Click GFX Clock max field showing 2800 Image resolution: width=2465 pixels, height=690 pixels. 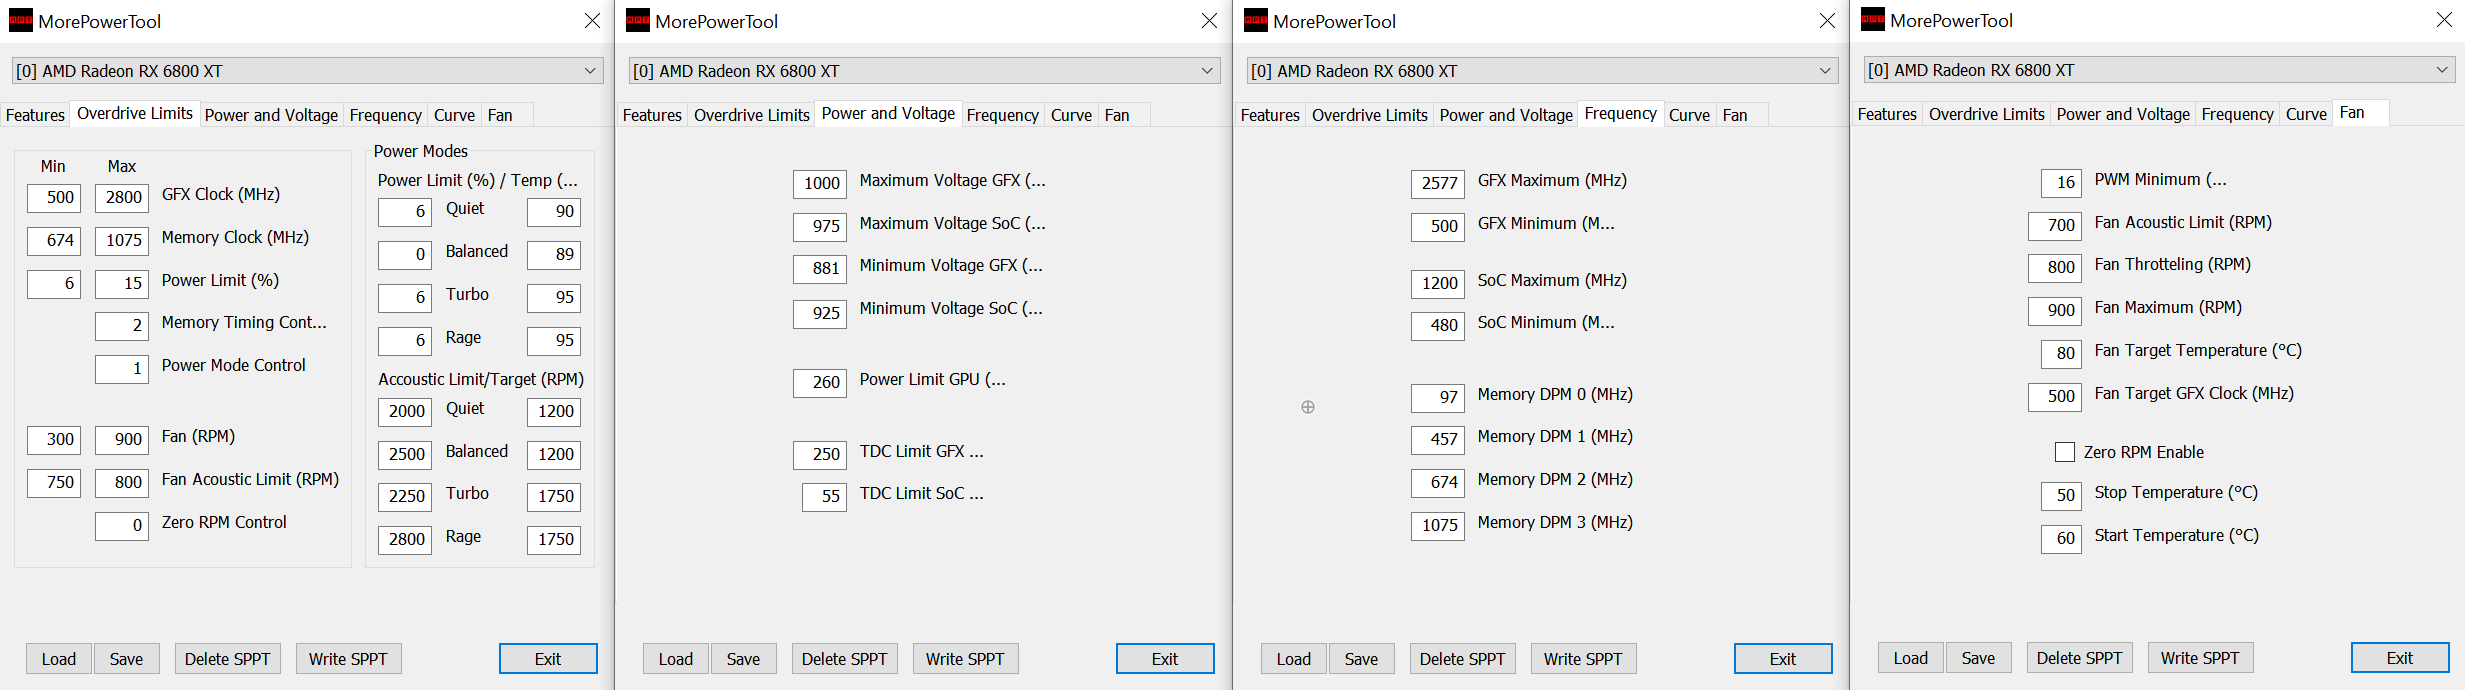coord(122,198)
